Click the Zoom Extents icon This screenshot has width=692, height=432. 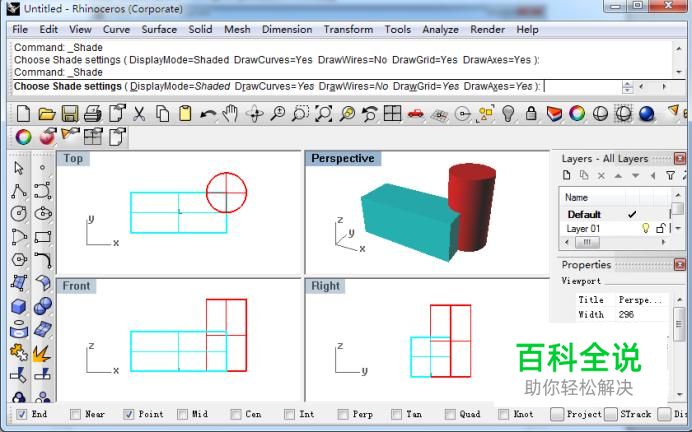(x=323, y=113)
